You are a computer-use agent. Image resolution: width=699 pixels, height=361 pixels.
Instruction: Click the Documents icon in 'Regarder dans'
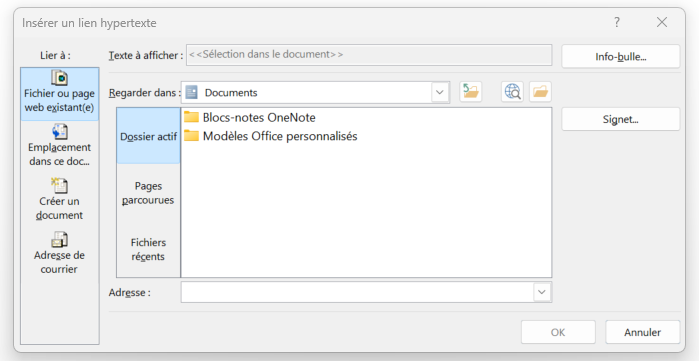coord(191,92)
